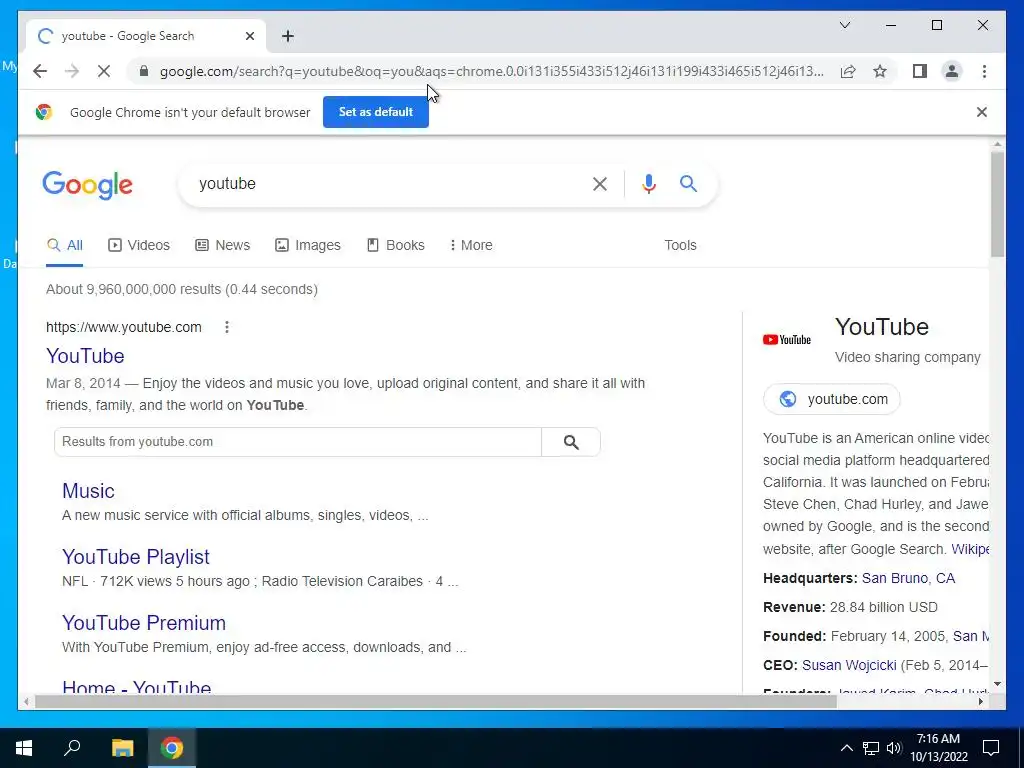Open the Music sitelink
The height and width of the screenshot is (768, 1024).
(88, 491)
